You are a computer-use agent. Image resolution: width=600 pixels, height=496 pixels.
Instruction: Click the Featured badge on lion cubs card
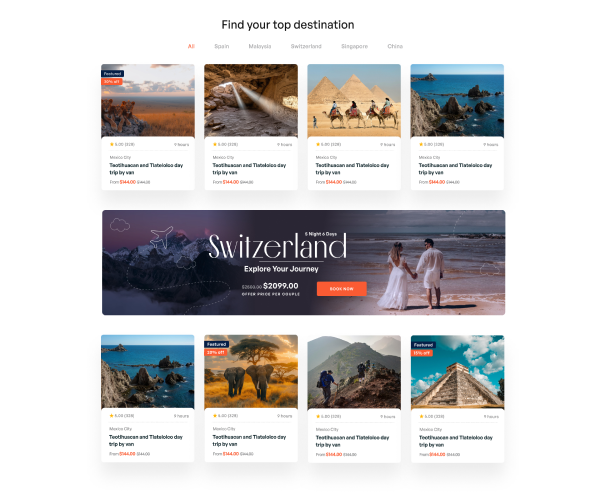pyautogui.click(x=112, y=73)
